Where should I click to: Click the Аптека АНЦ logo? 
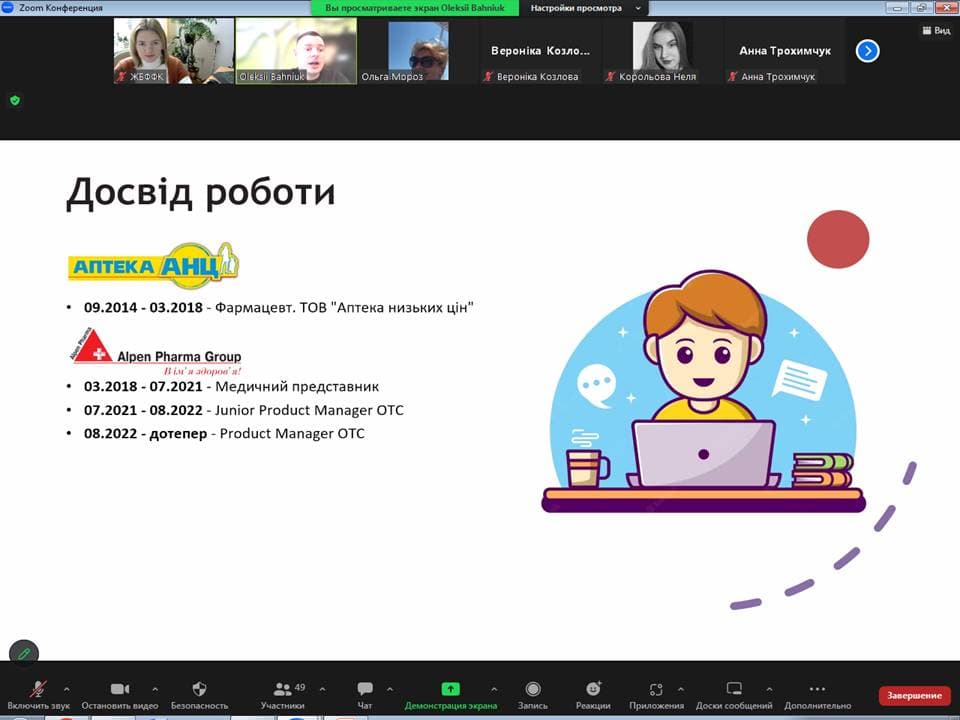pyautogui.click(x=153, y=265)
